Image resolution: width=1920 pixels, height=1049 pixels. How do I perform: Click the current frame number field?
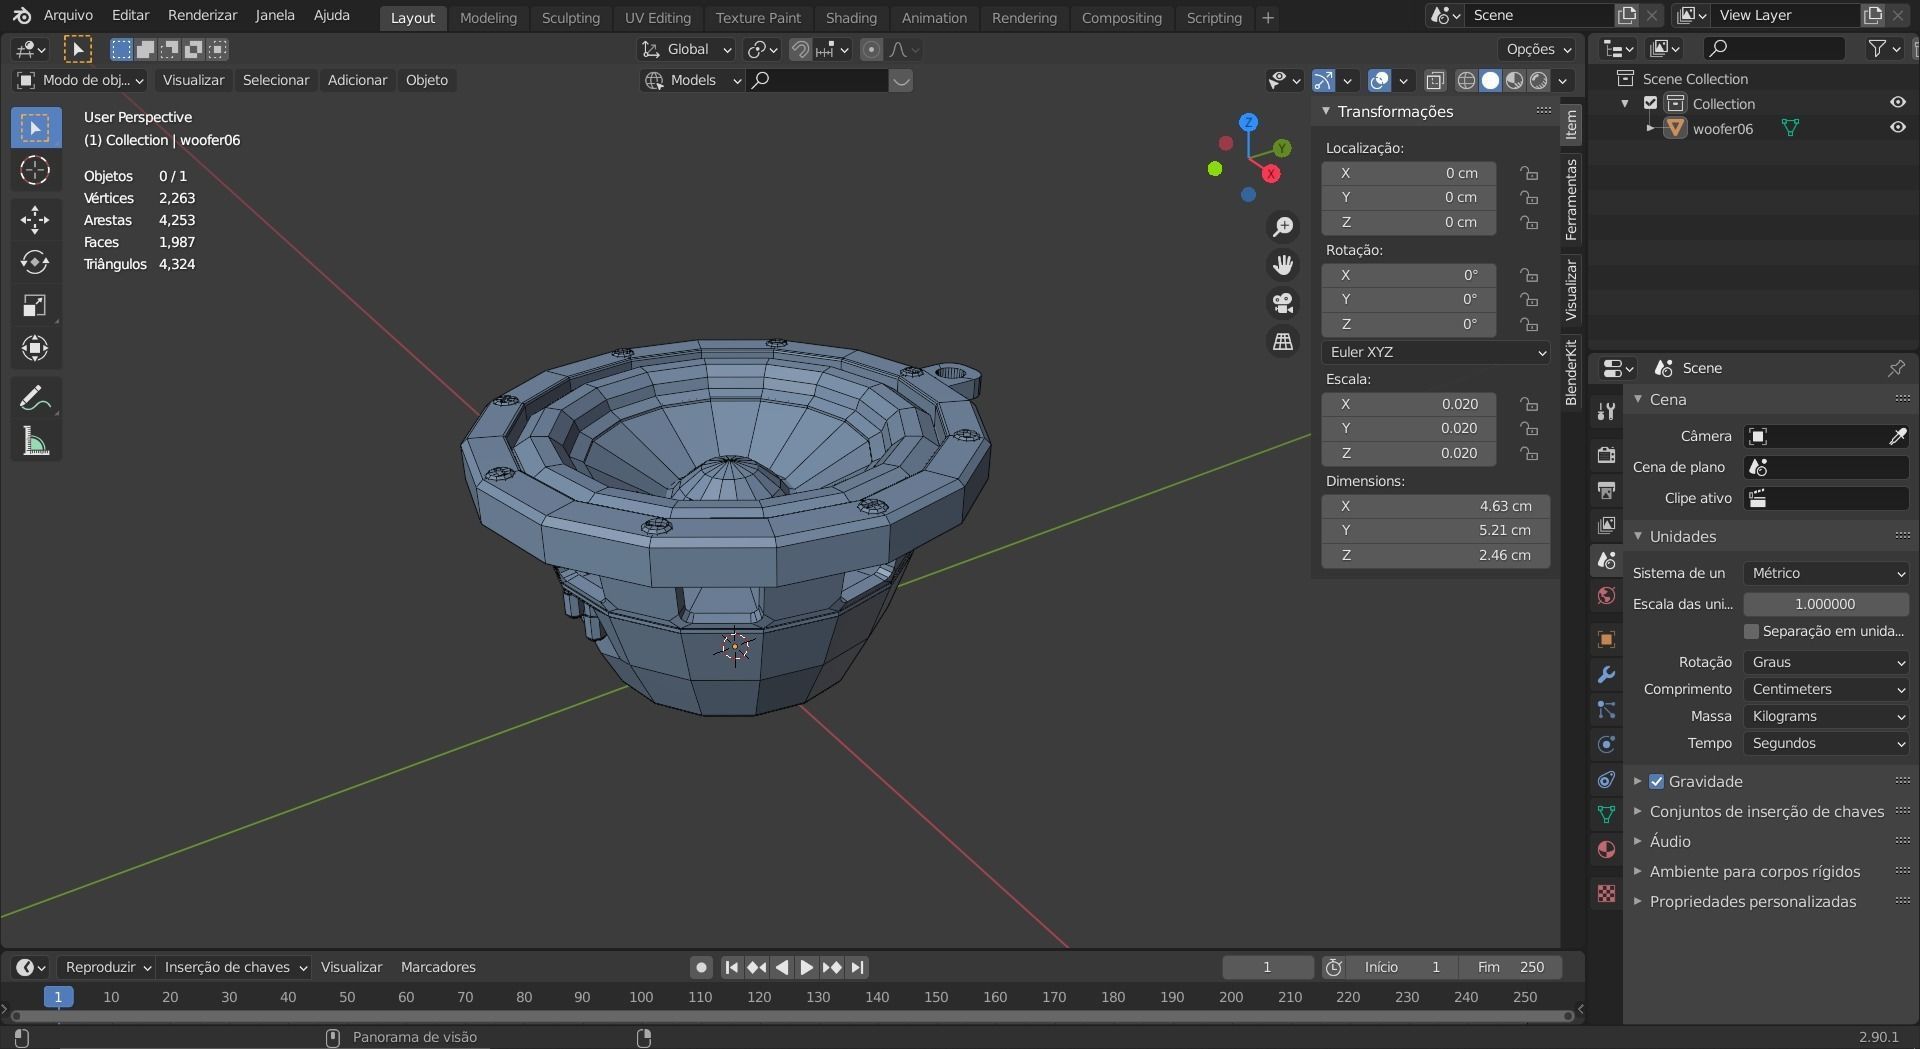[1267, 968]
